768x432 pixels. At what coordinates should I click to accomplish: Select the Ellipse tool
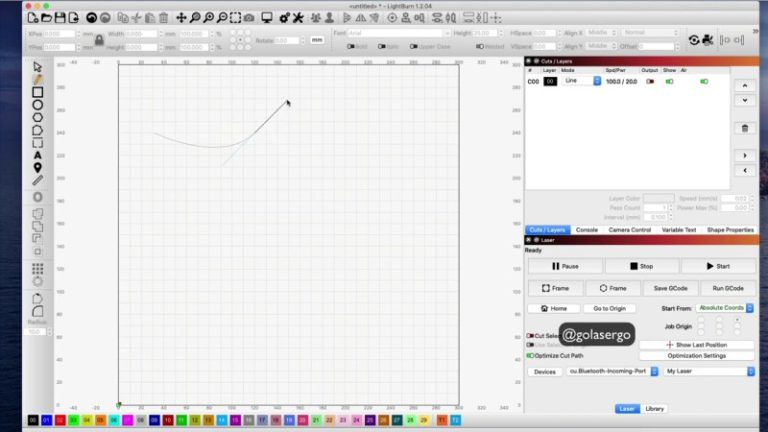(x=38, y=105)
